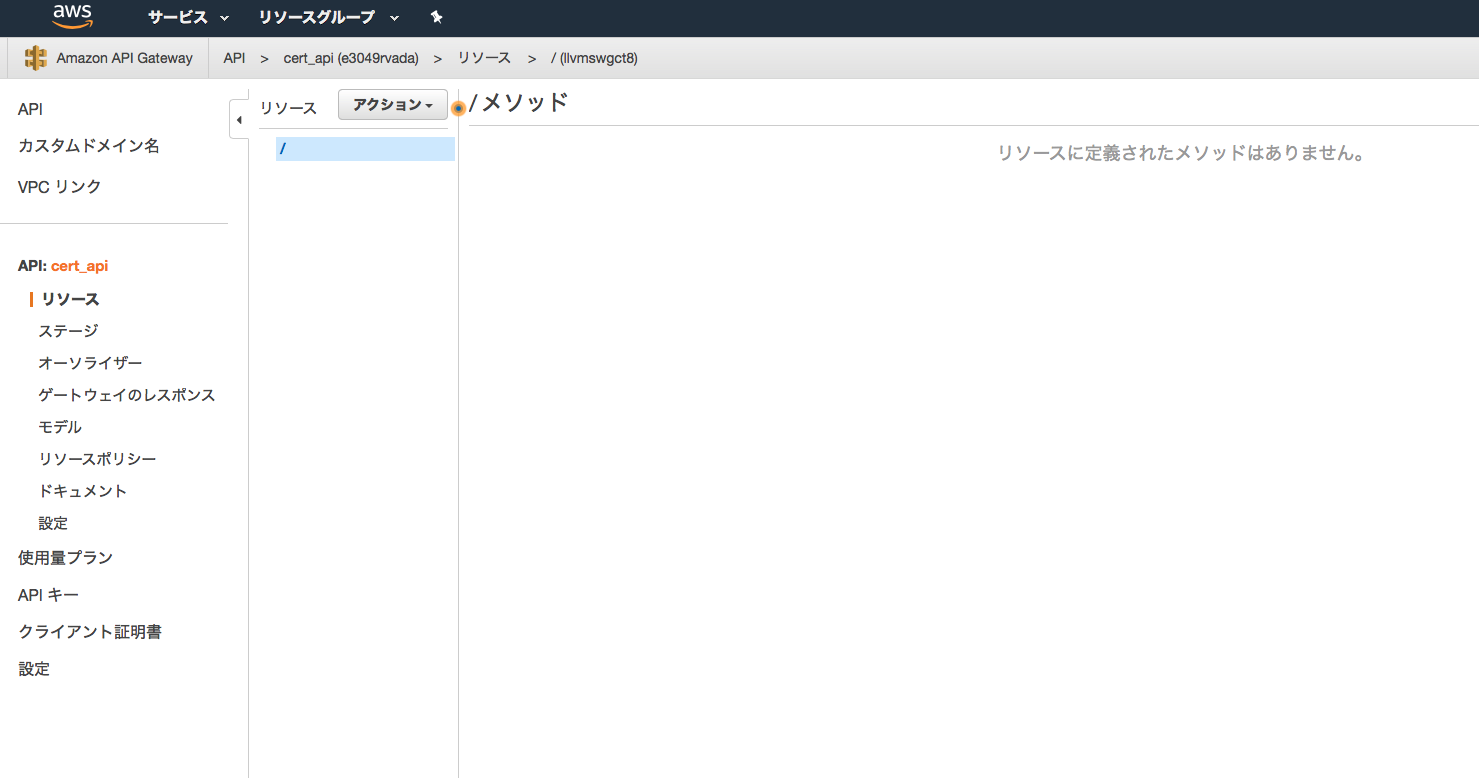This screenshot has height=778, width=1479.
Task: Click the リソース panel heading text
Action: coord(288,108)
